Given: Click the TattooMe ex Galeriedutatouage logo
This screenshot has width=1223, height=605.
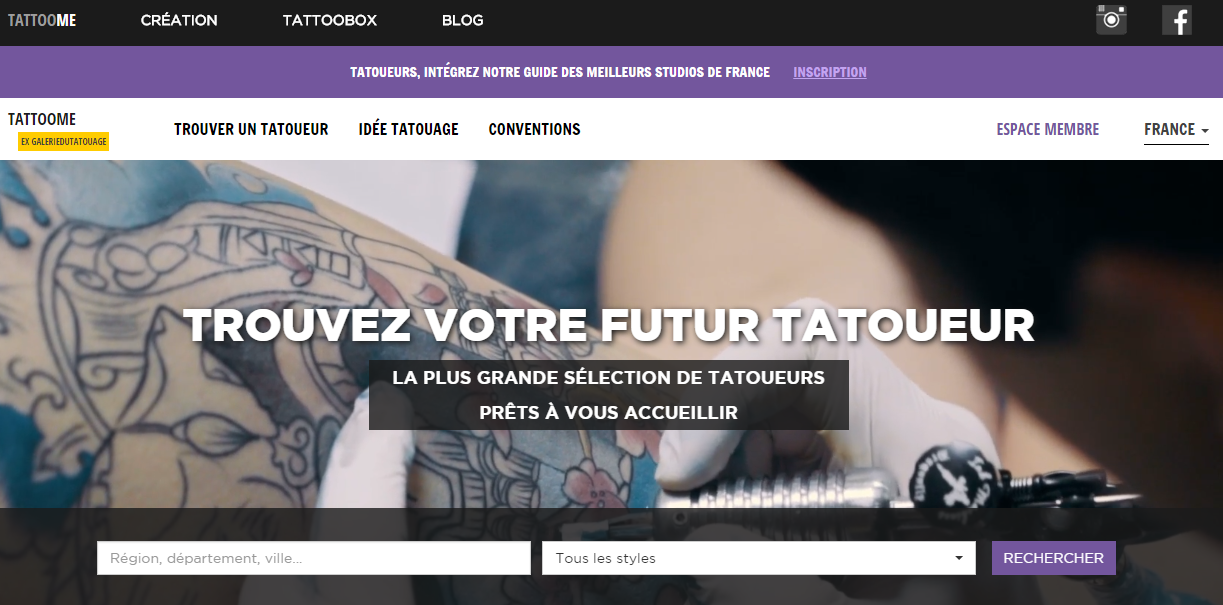Looking at the screenshot, I should 58,130.
